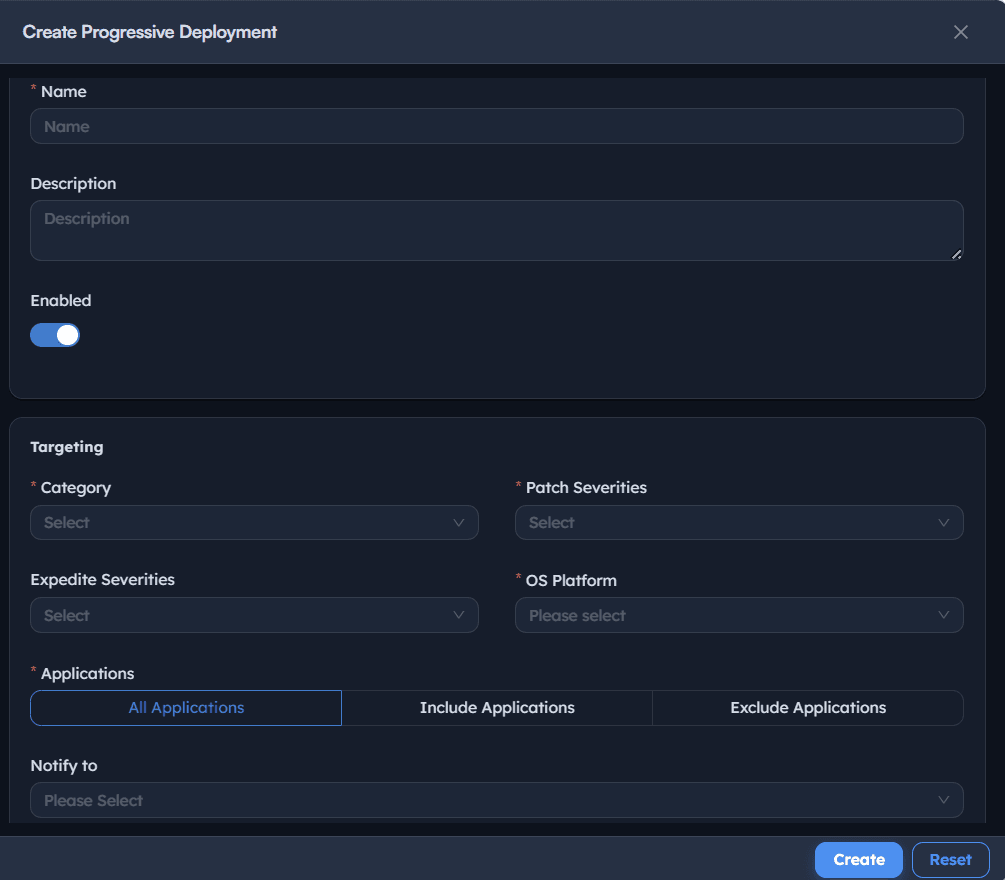
Task: Click the Applications field label
Action: (x=87, y=674)
